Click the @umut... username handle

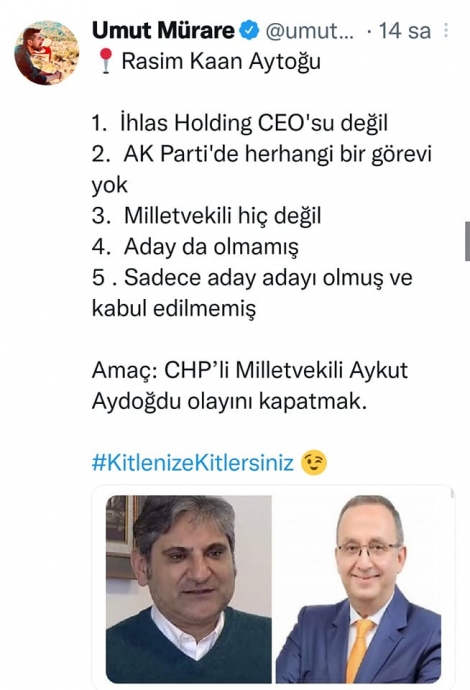coord(309,31)
